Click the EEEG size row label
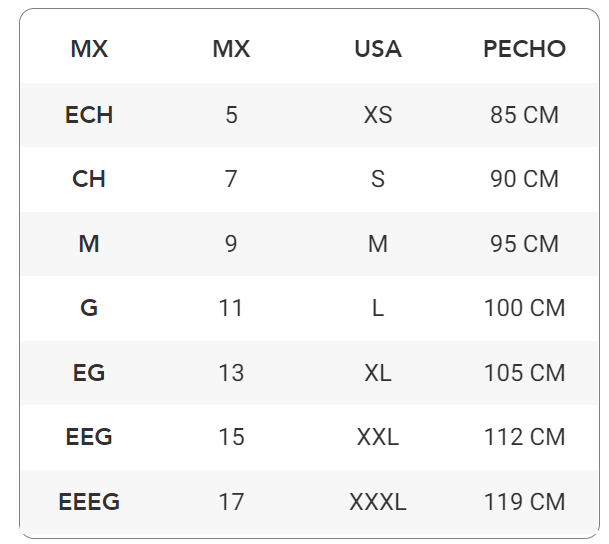609x544 pixels. point(89,502)
